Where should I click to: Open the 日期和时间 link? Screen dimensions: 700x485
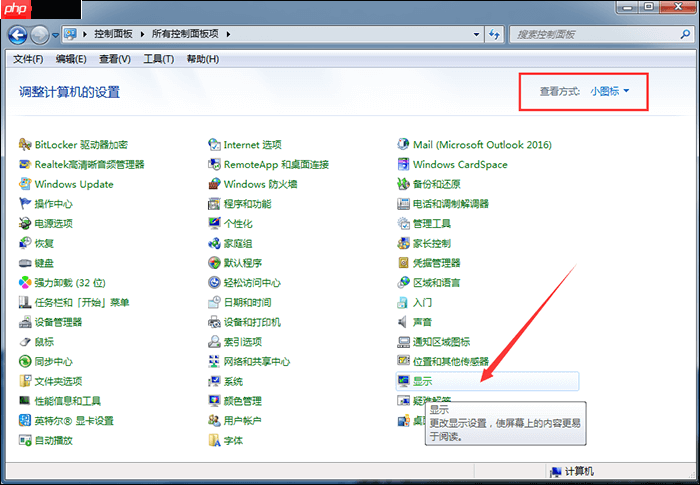247,302
